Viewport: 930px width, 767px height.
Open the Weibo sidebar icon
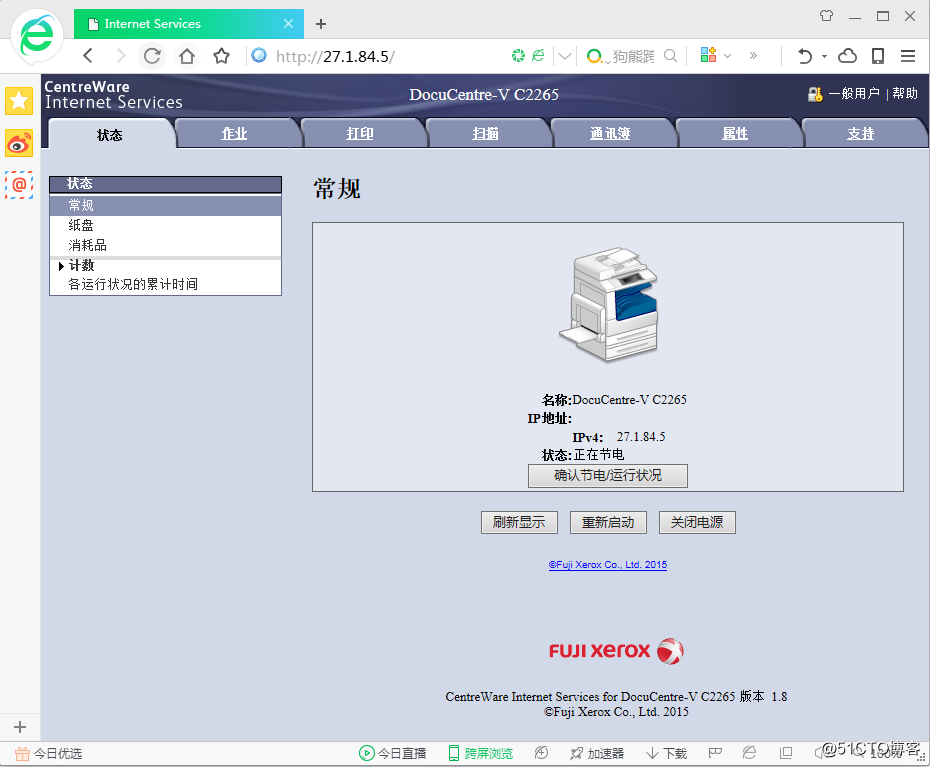click(19, 143)
